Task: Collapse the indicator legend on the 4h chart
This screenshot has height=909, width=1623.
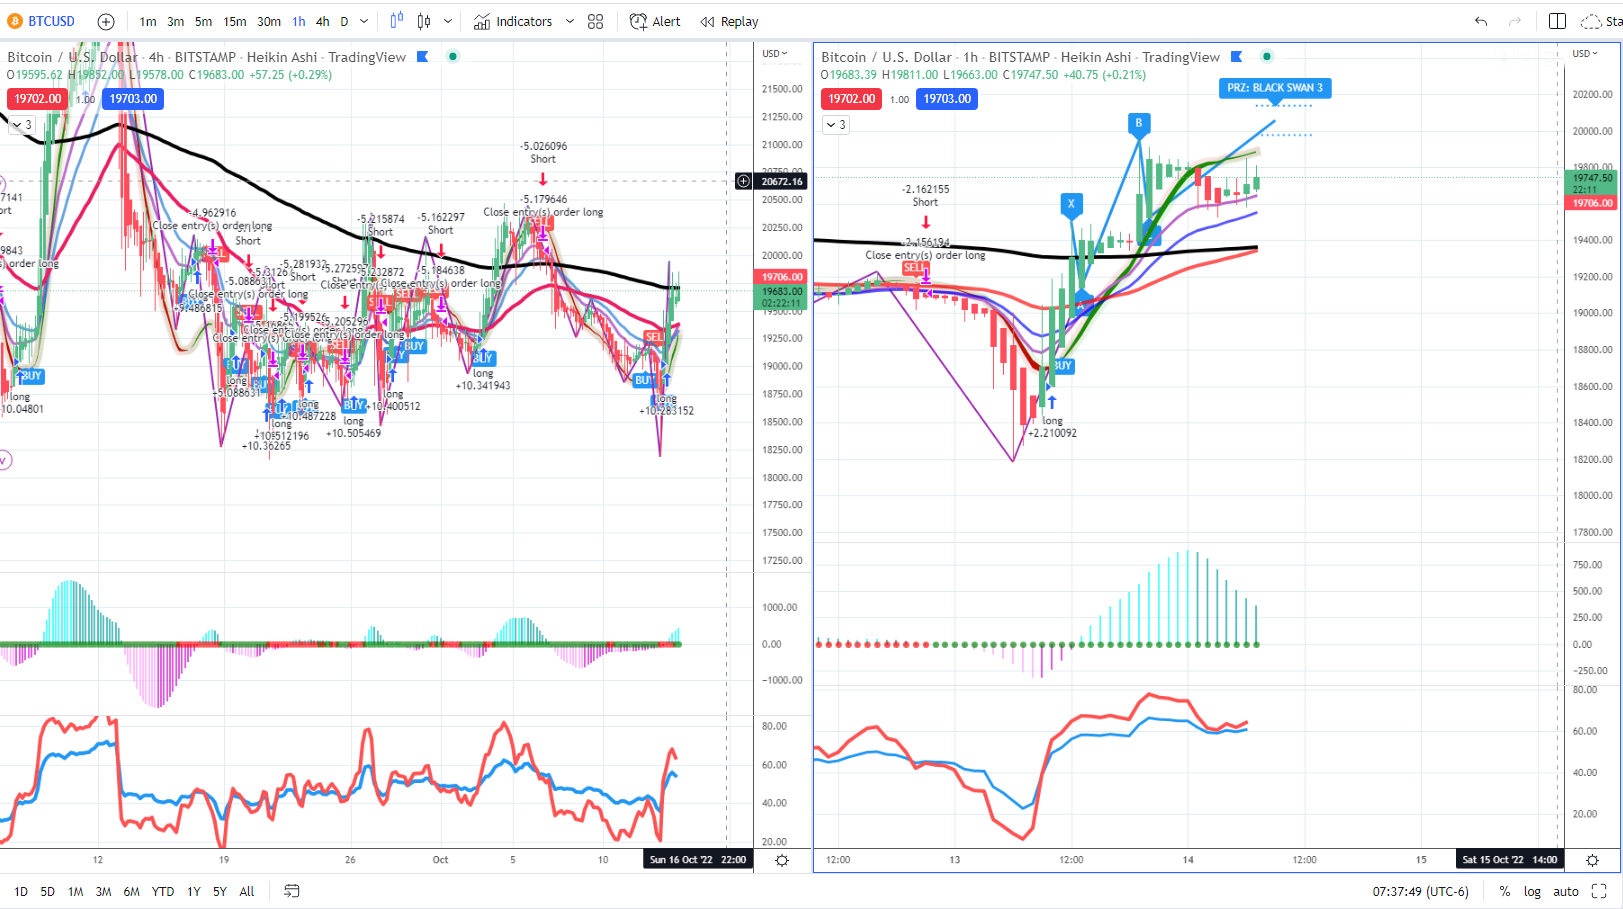Action: coord(22,125)
